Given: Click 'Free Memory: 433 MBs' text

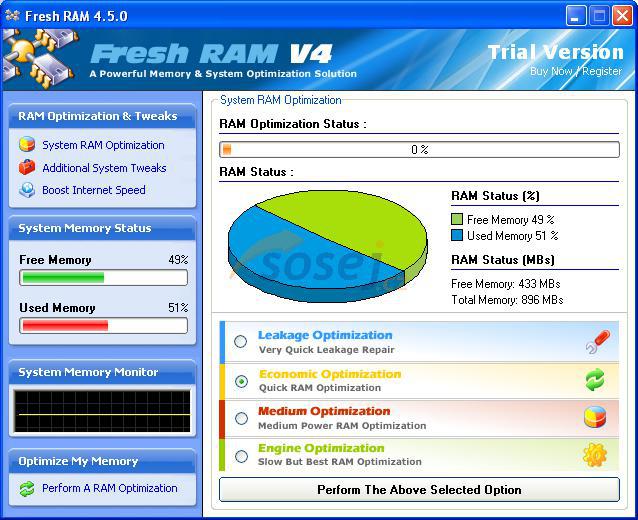Looking at the screenshot, I should pyautogui.click(x=506, y=284).
